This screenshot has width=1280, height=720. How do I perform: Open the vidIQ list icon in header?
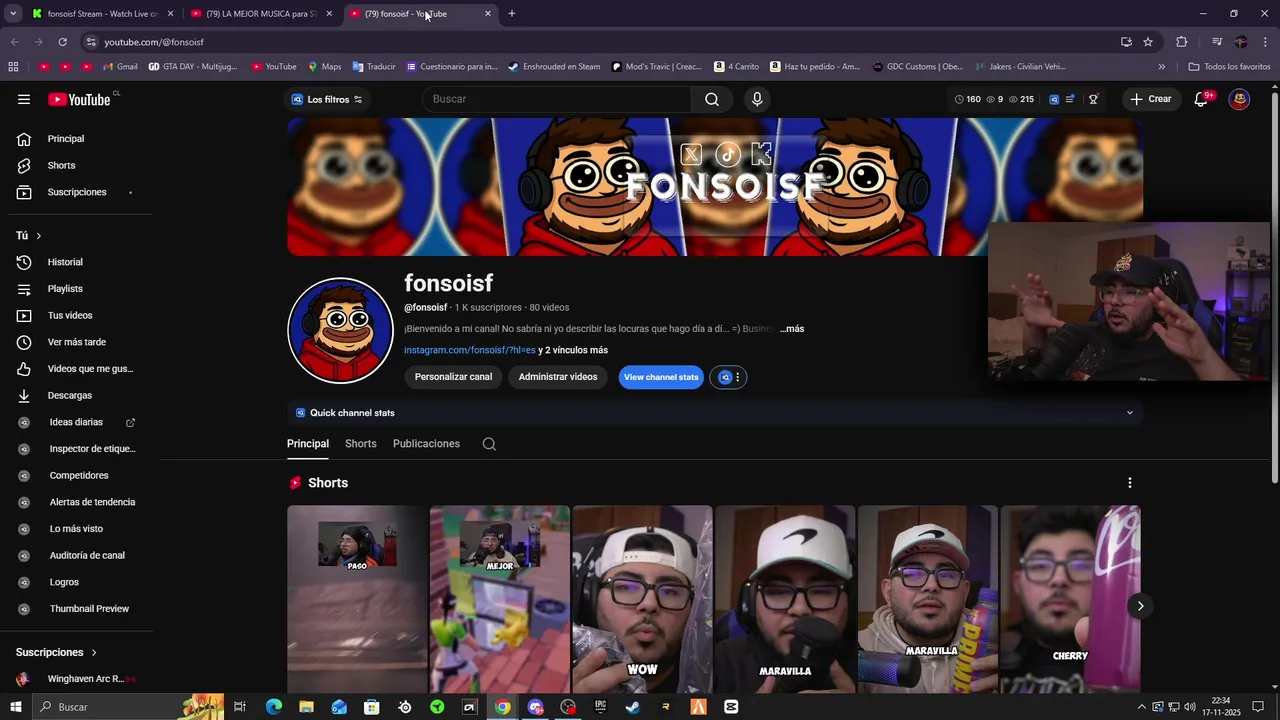[1070, 99]
